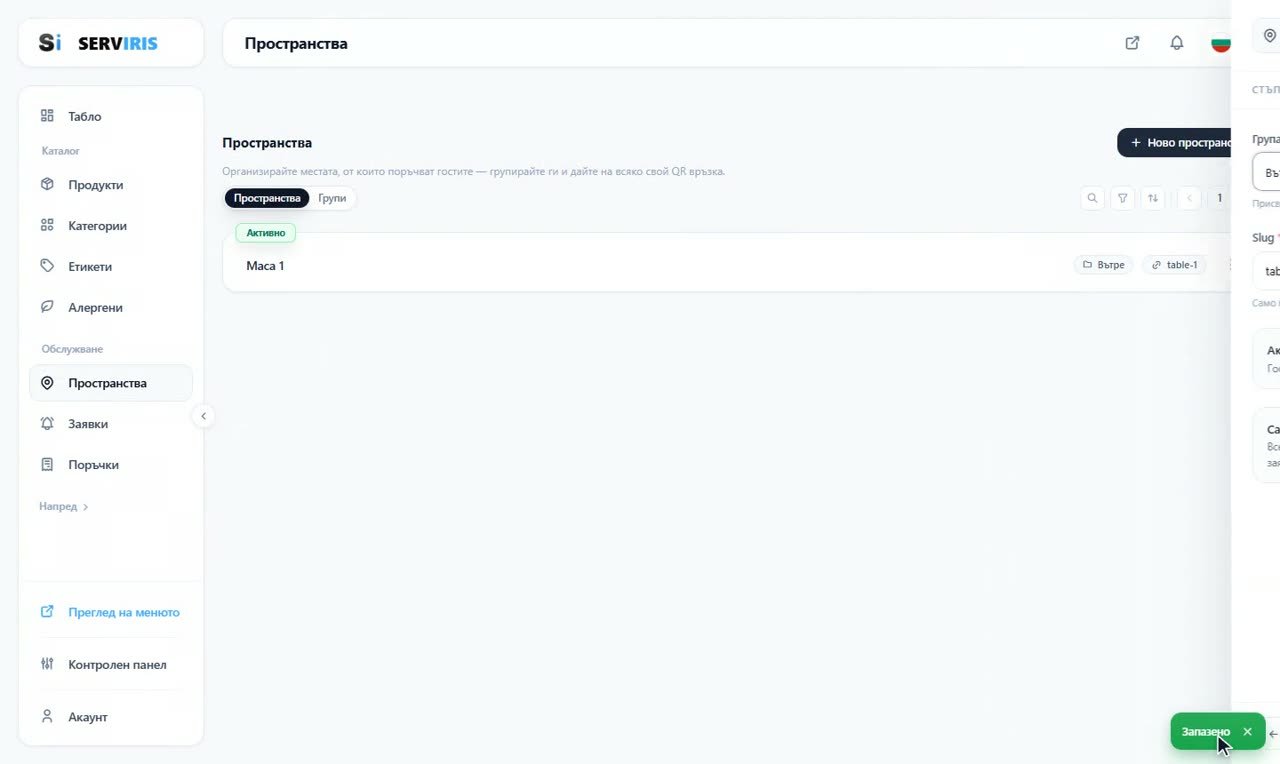Open Табло in the sidebar
Image resolution: width=1280 pixels, height=764 pixels.
(110, 116)
